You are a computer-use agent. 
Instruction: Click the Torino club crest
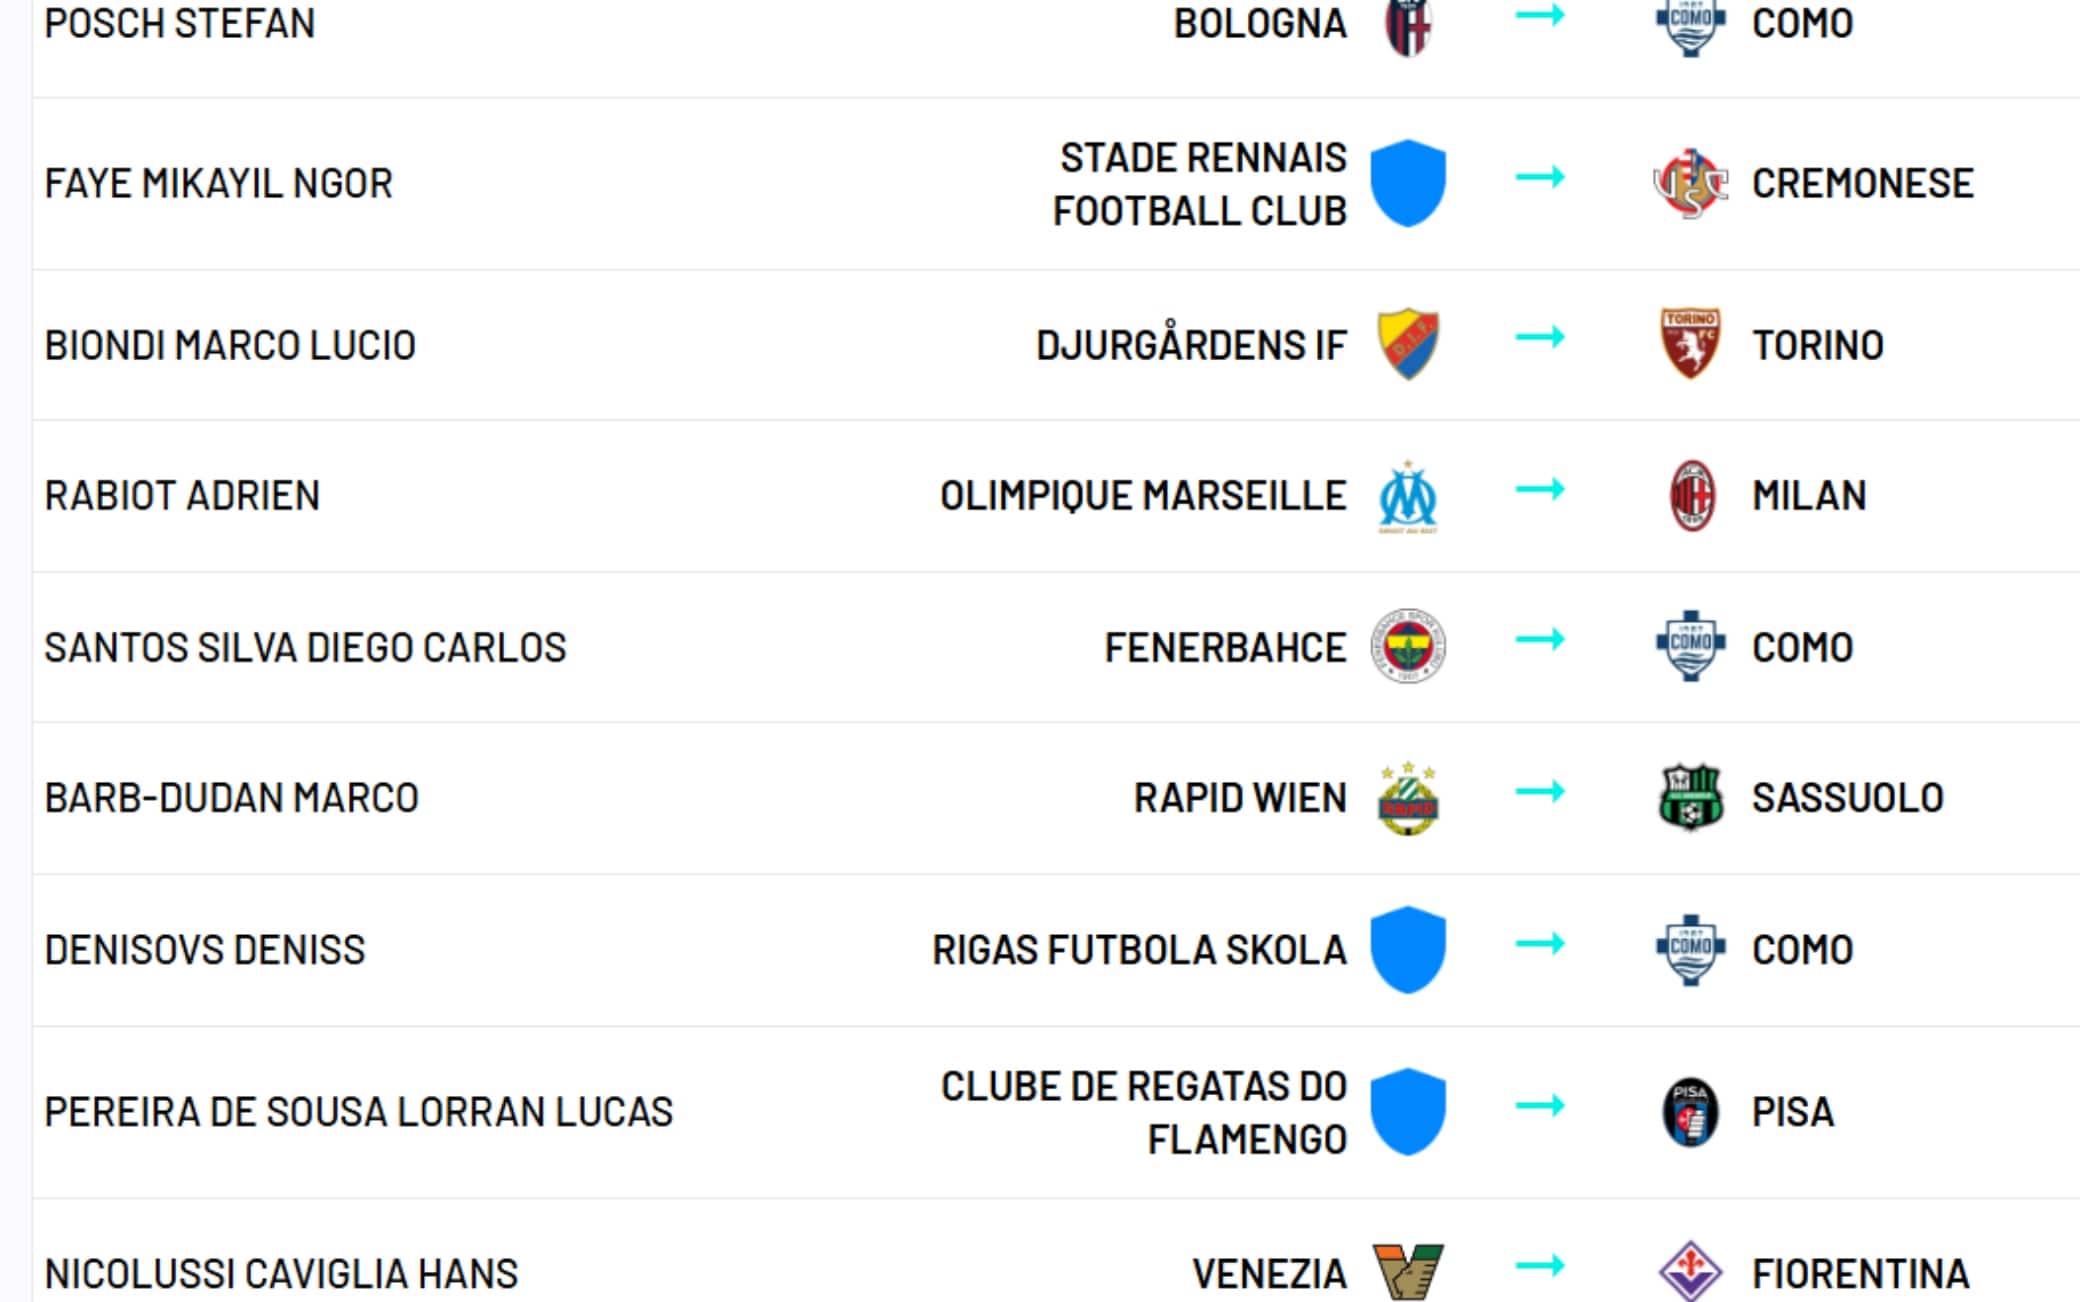1690,344
